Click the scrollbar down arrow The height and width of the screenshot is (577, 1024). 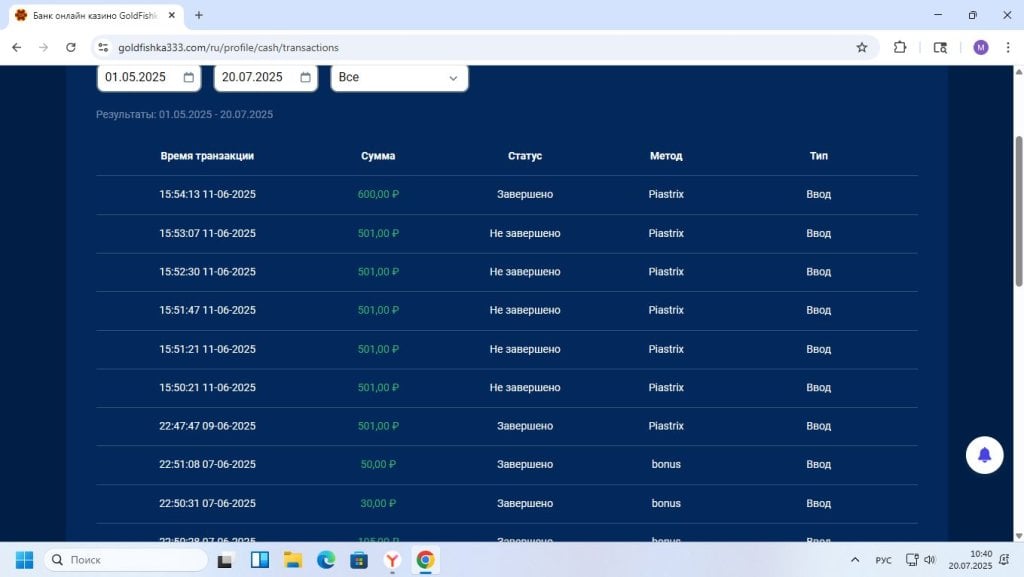1018,536
